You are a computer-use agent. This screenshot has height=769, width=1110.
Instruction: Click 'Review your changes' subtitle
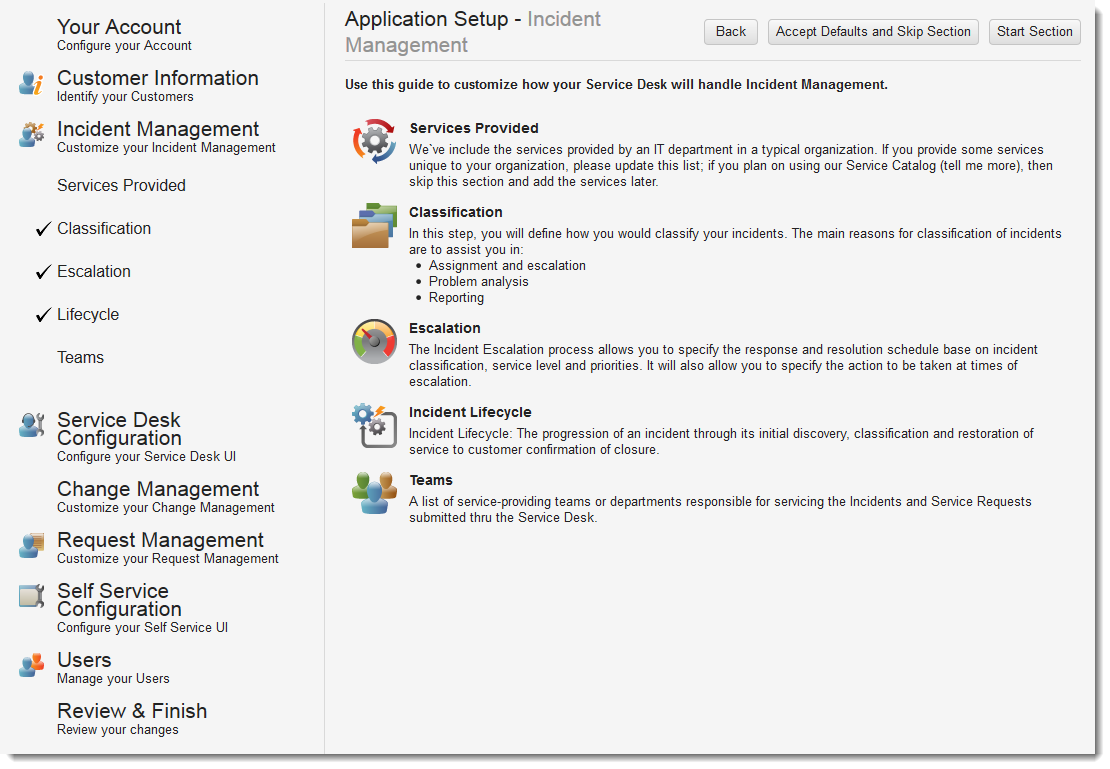118,730
